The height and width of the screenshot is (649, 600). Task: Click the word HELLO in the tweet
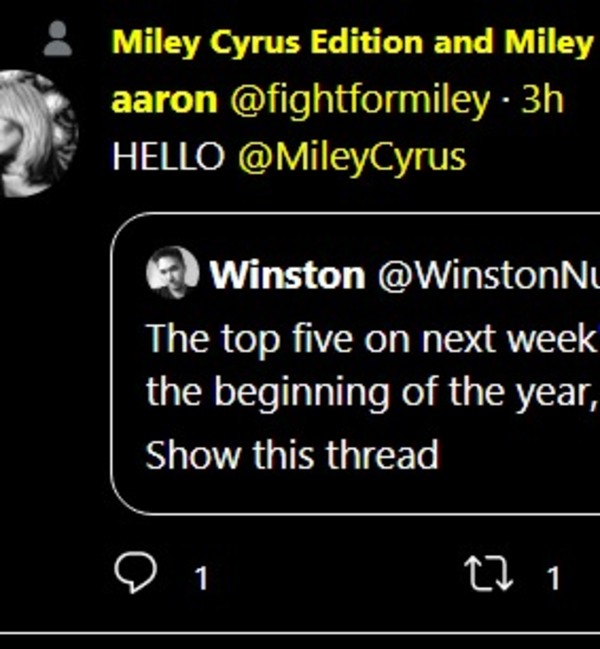pyautogui.click(x=168, y=157)
